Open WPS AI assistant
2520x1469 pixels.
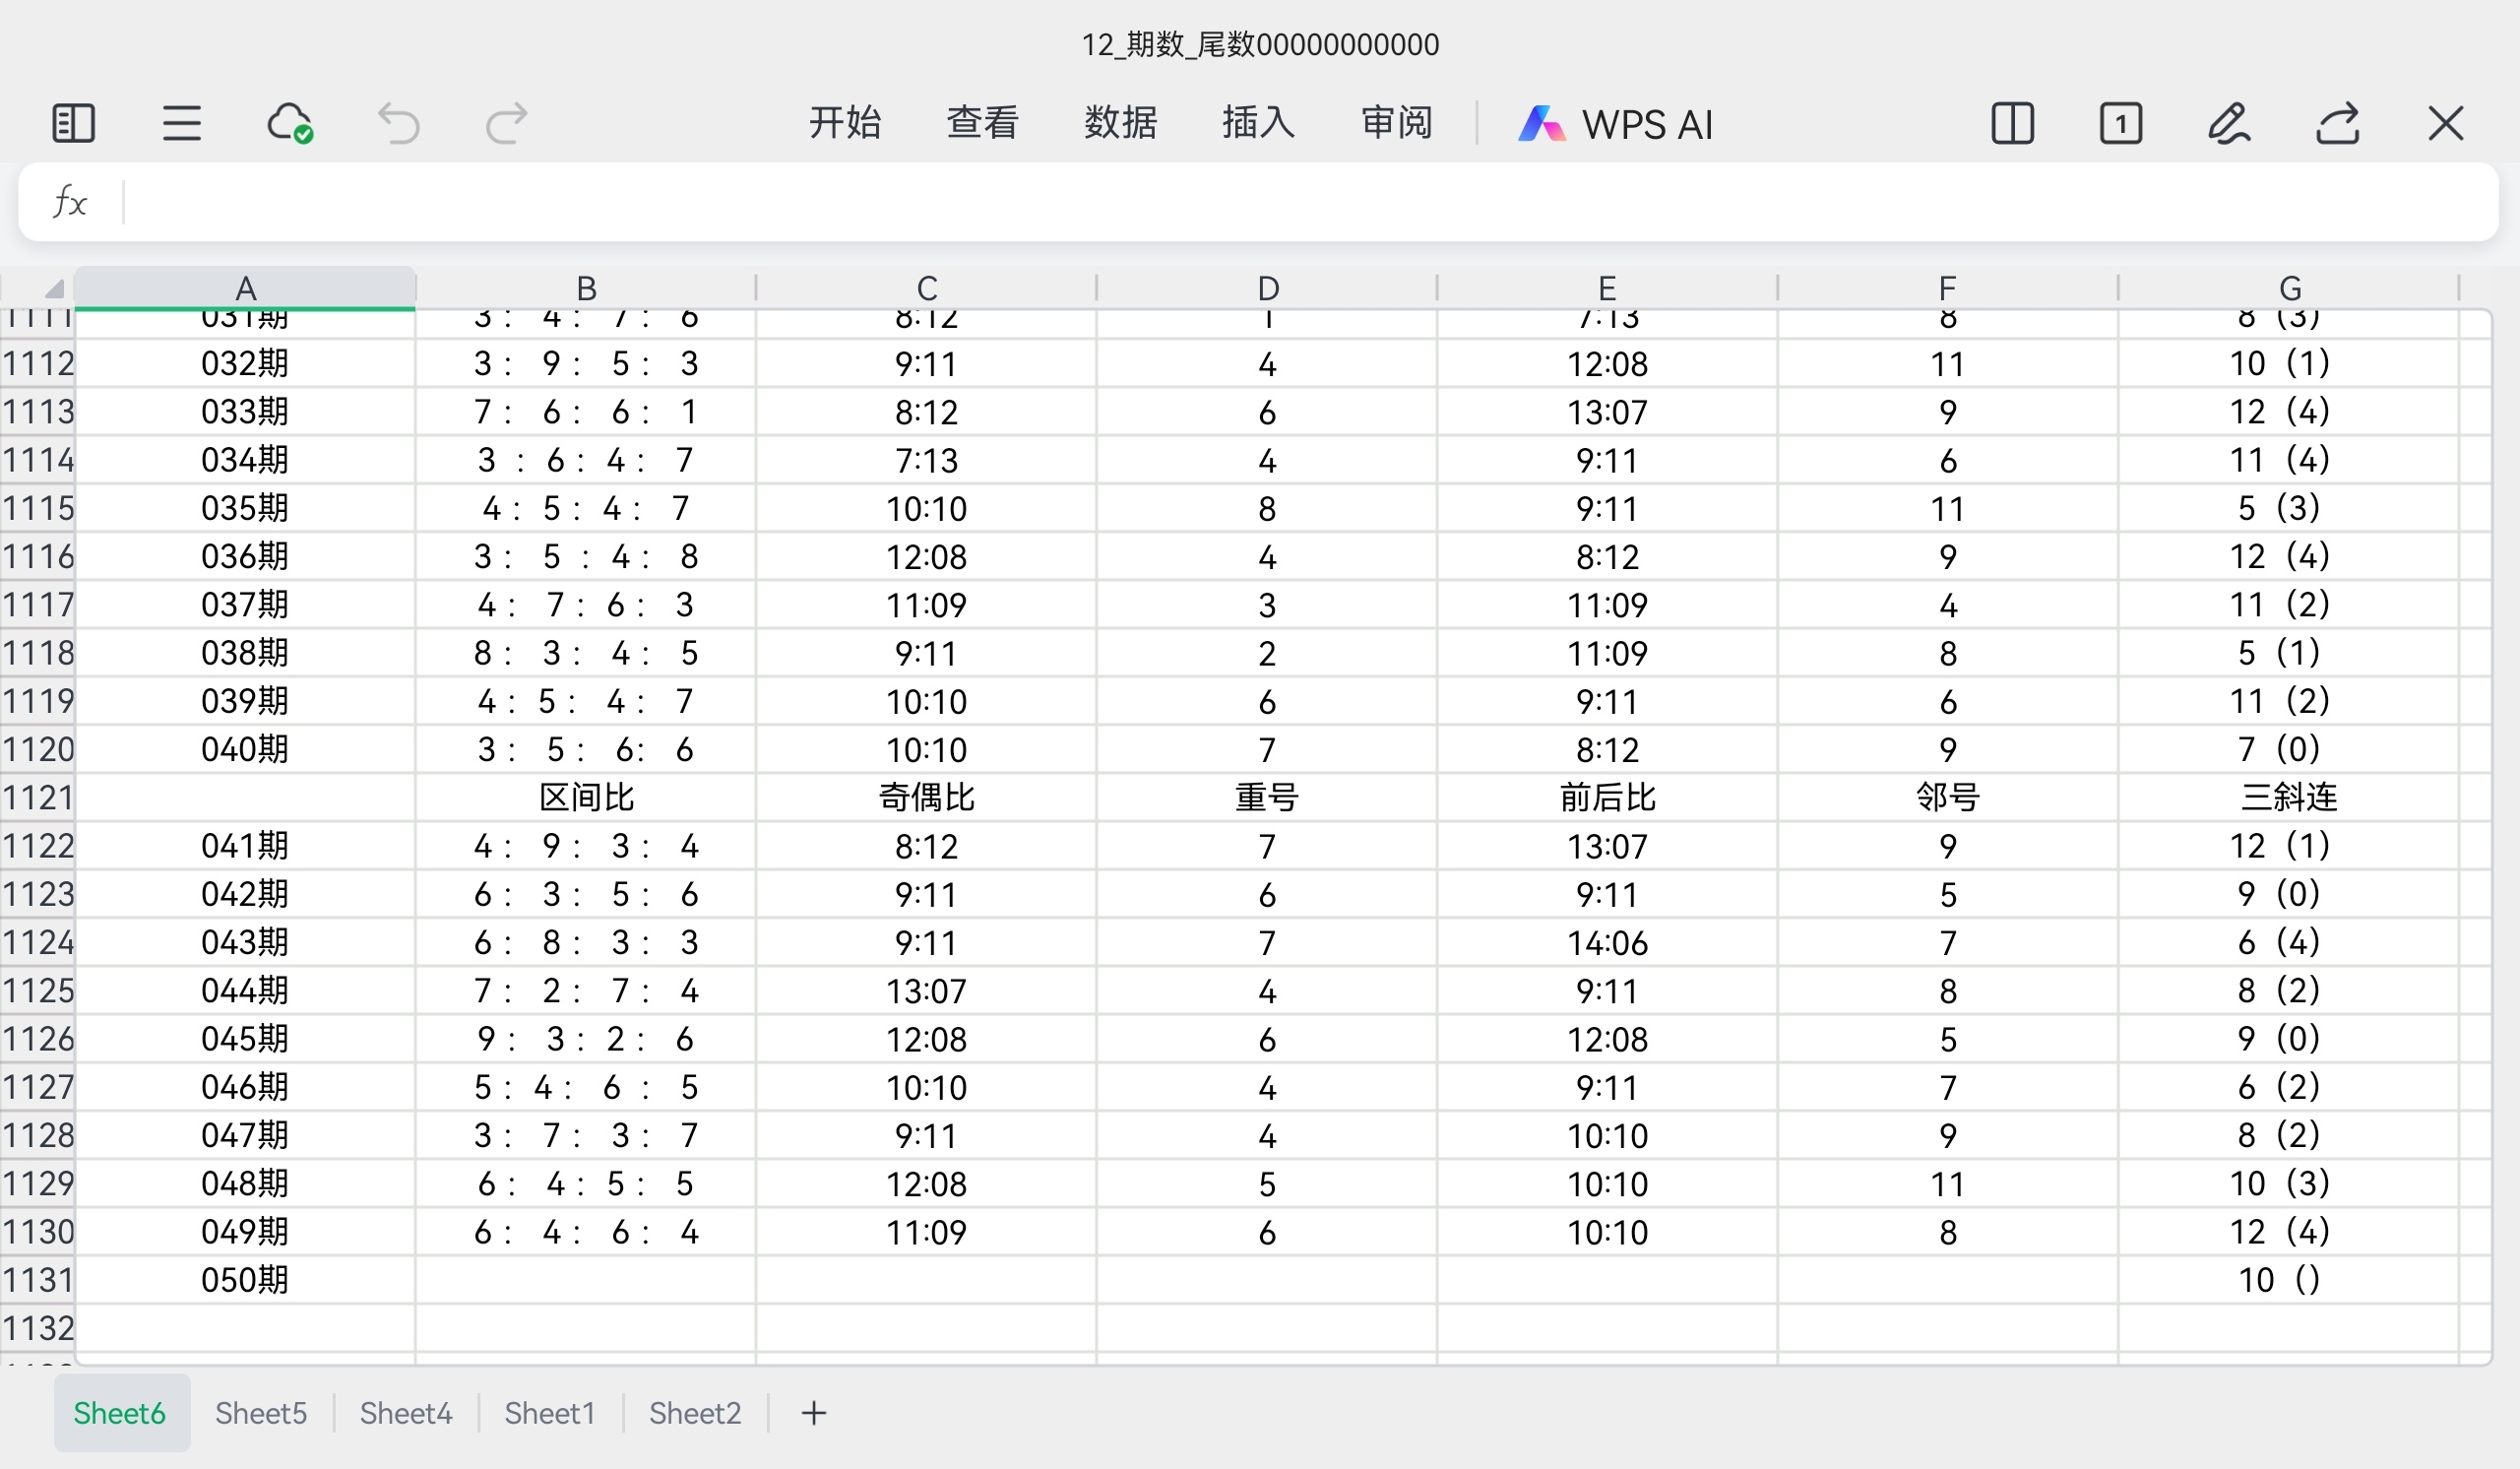click(x=1615, y=124)
